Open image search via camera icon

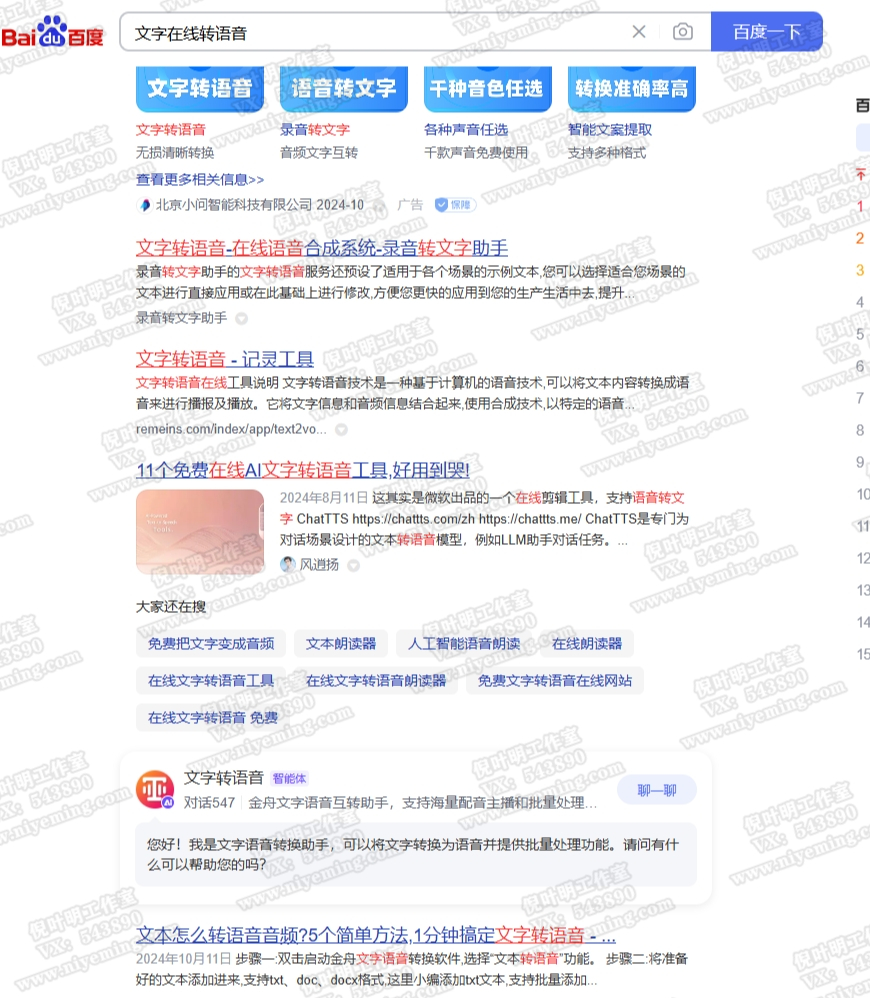click(x=683, y=32)
